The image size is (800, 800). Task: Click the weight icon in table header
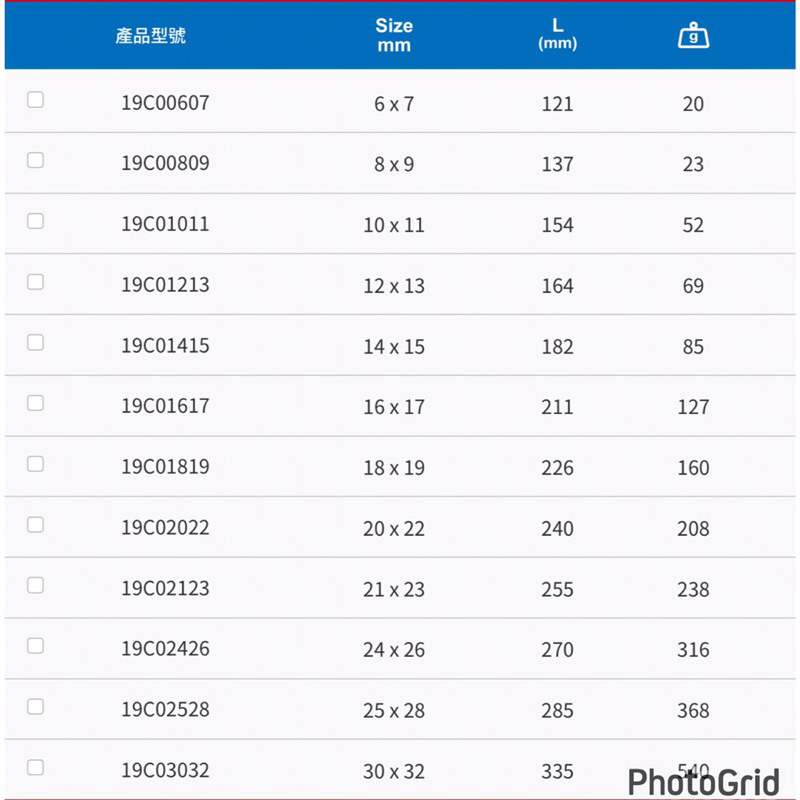693,36
